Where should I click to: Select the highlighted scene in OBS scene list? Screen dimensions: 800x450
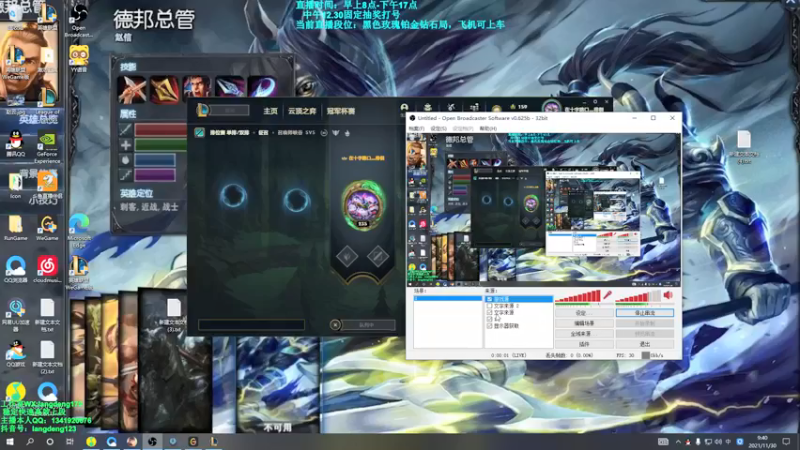447,298
